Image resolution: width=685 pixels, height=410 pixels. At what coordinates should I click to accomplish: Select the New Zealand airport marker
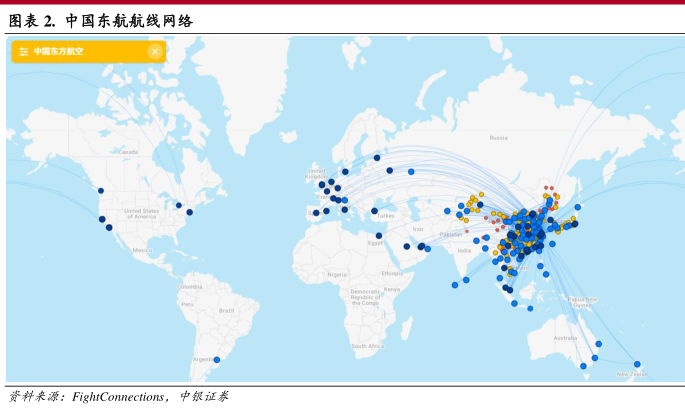coord(637,364)
